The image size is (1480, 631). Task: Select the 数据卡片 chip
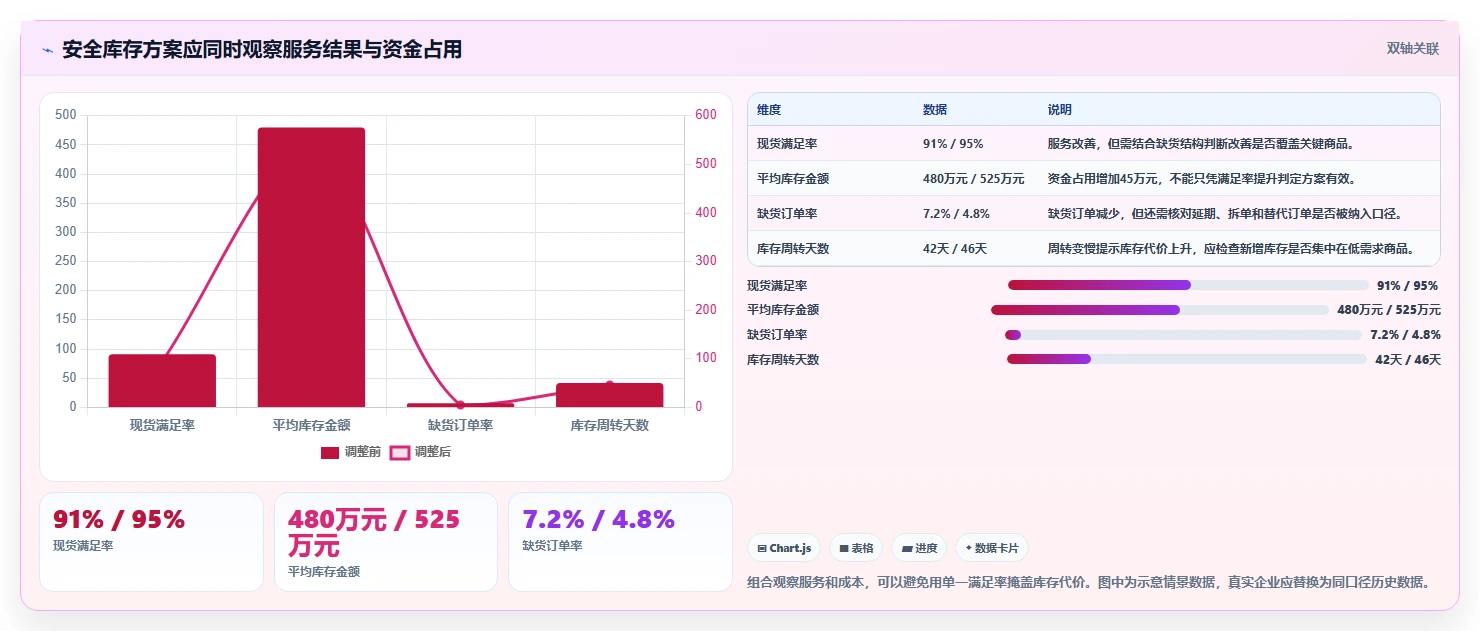tap(992, 548)
